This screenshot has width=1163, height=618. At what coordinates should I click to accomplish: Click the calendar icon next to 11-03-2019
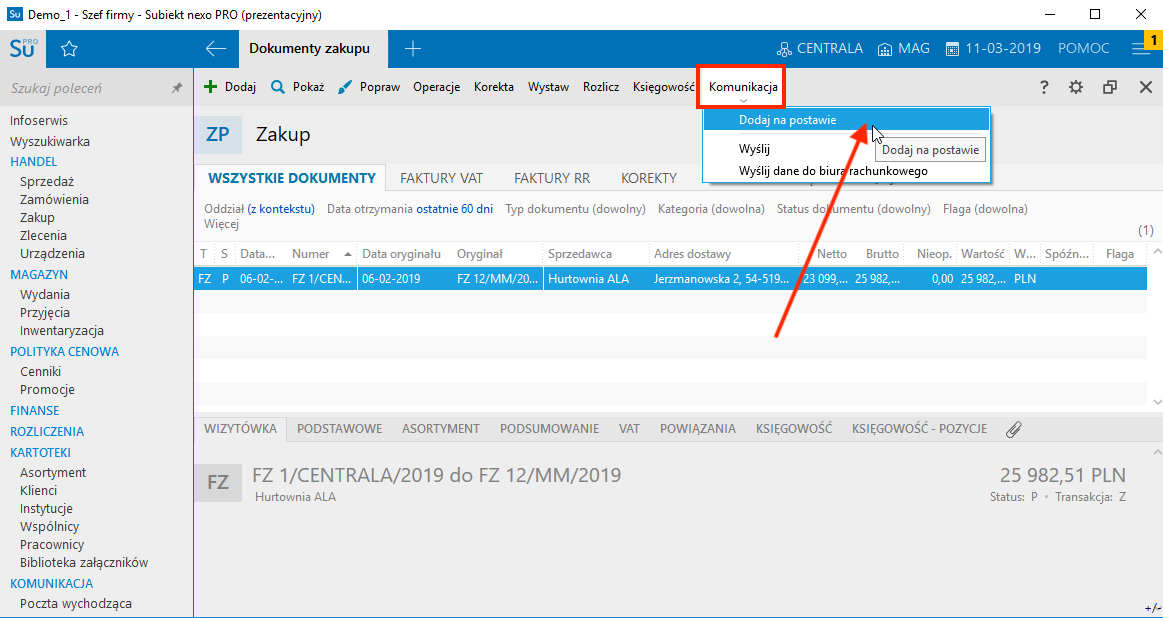point(952,47)
